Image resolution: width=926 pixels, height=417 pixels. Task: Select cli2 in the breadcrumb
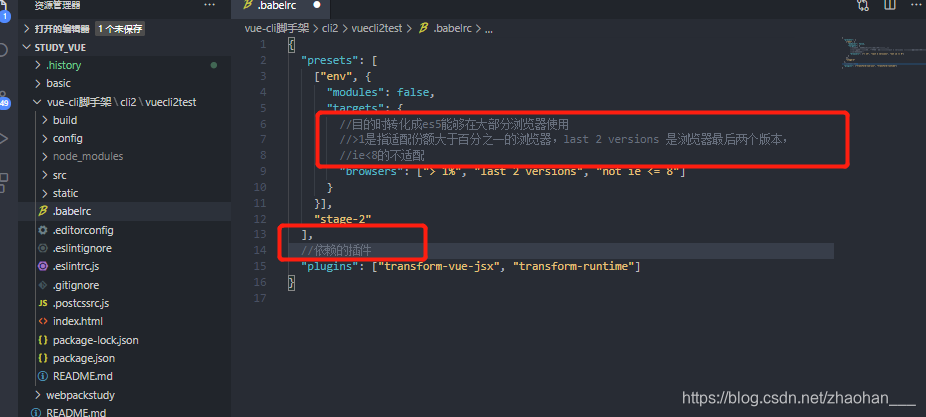click(x=330, y=28)
